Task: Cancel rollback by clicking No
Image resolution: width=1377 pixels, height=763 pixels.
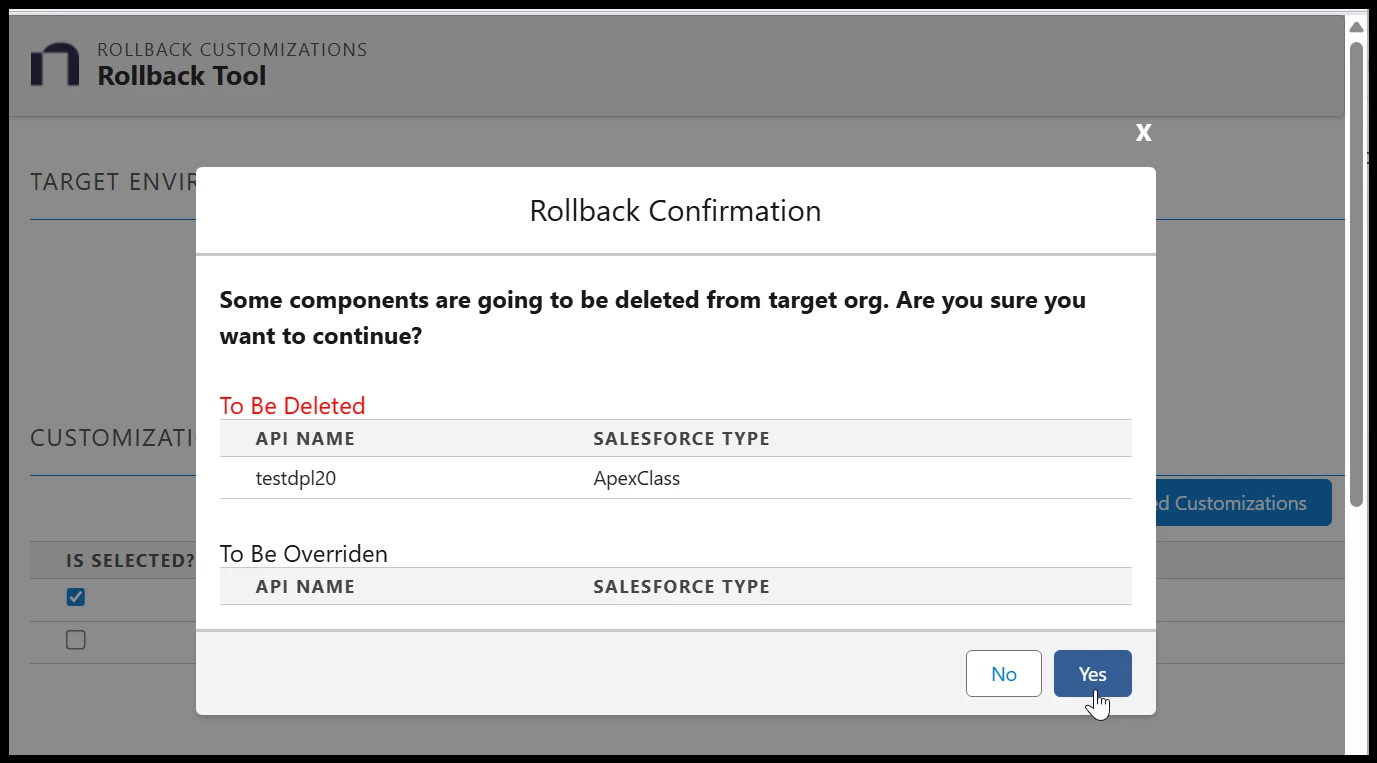Action: (x=1003, y=673)
